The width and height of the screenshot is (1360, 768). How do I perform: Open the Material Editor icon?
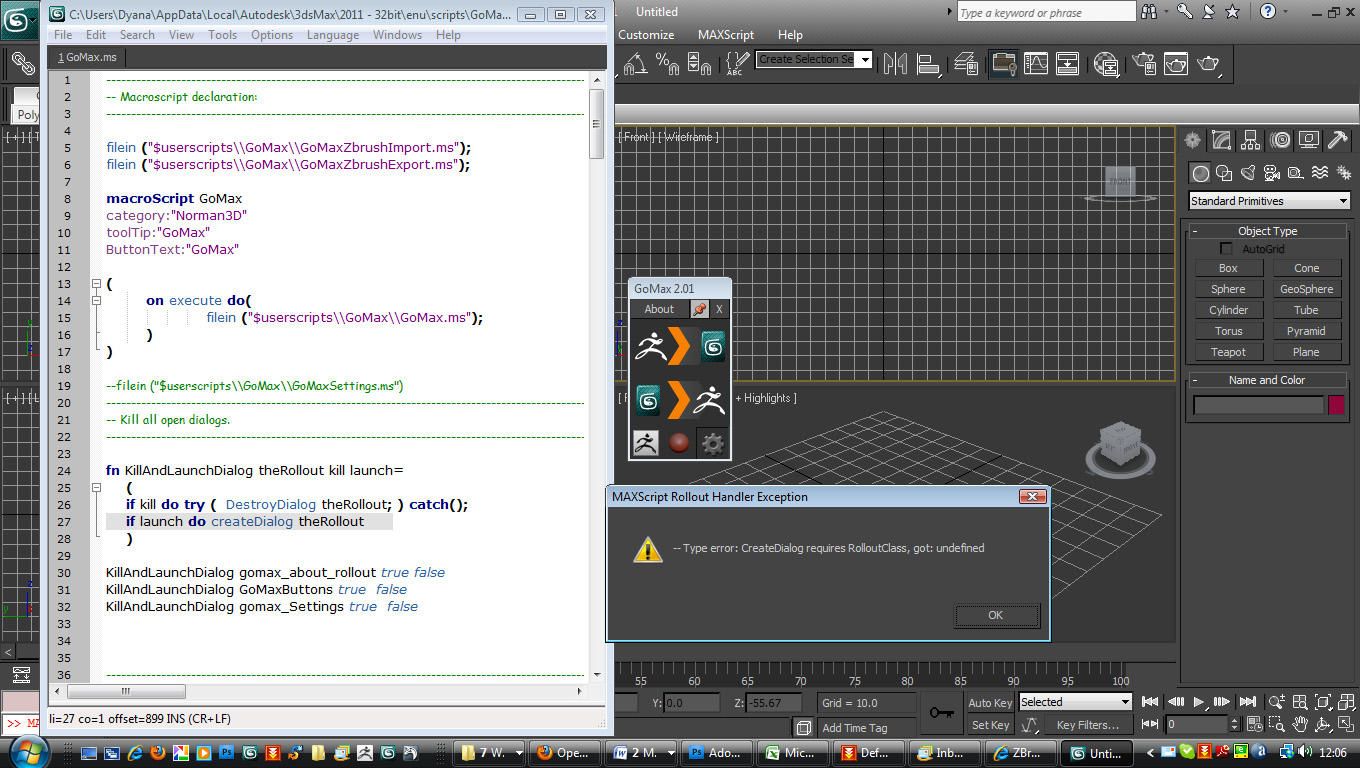(1106, 63)
